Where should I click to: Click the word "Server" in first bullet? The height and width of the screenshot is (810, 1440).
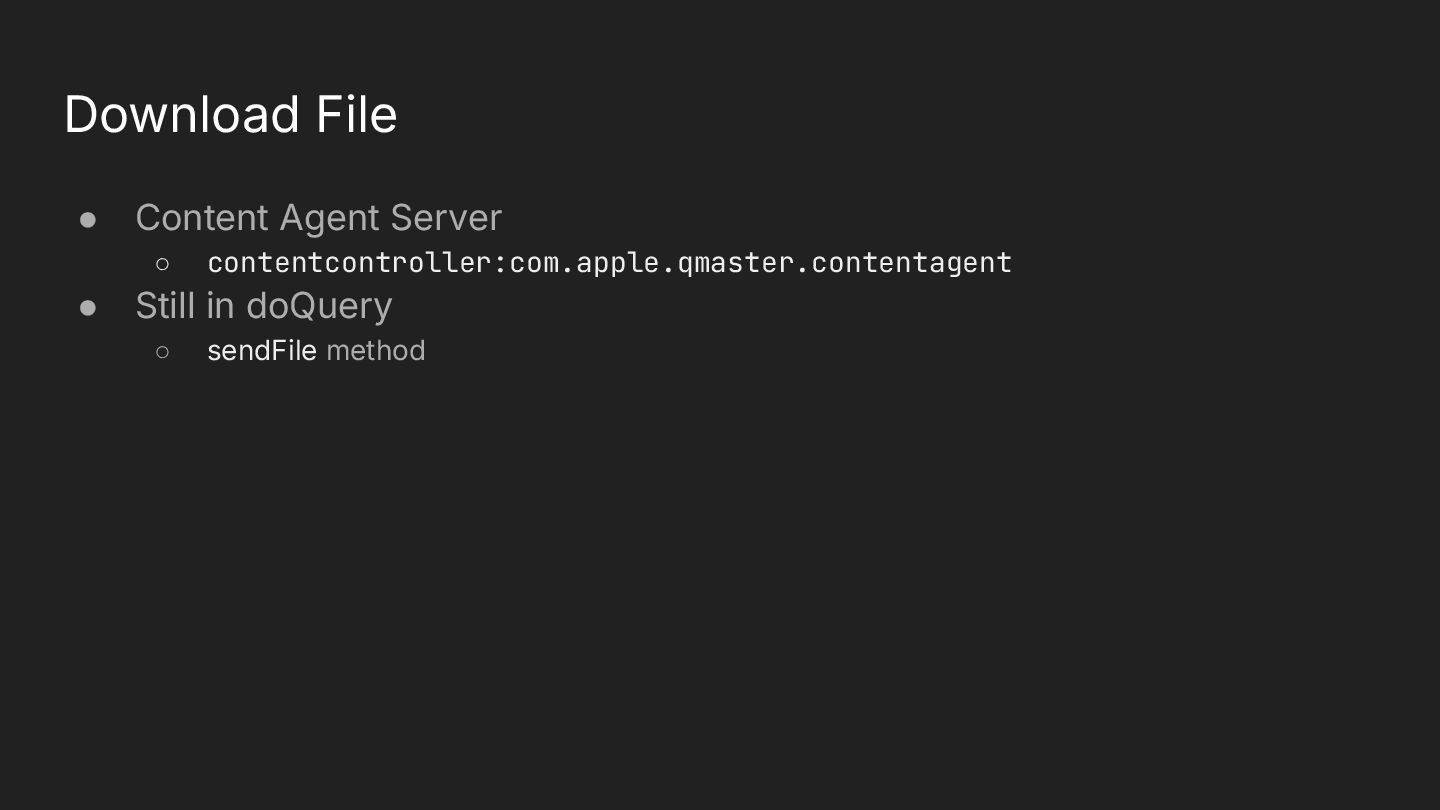(x=446, y=218)
